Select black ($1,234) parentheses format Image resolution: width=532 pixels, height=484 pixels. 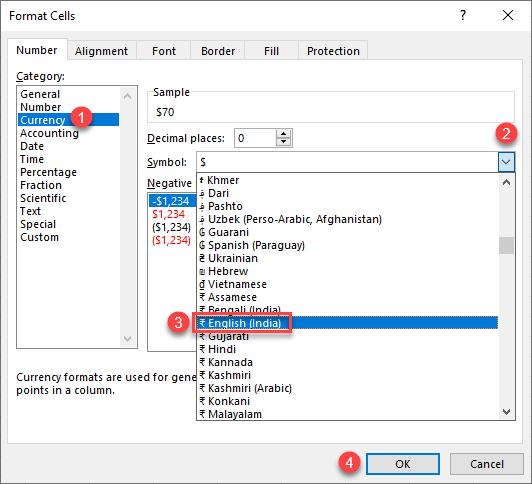point(172,227)
